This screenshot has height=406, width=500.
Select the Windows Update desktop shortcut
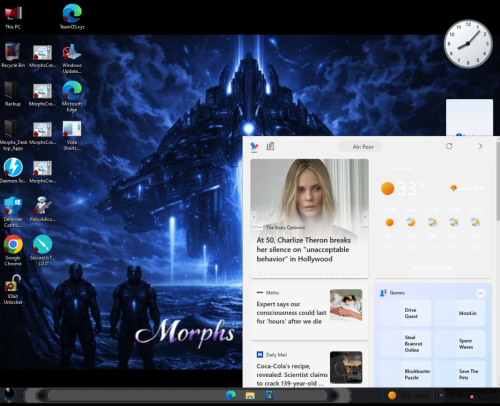click(x=72, y=59)
